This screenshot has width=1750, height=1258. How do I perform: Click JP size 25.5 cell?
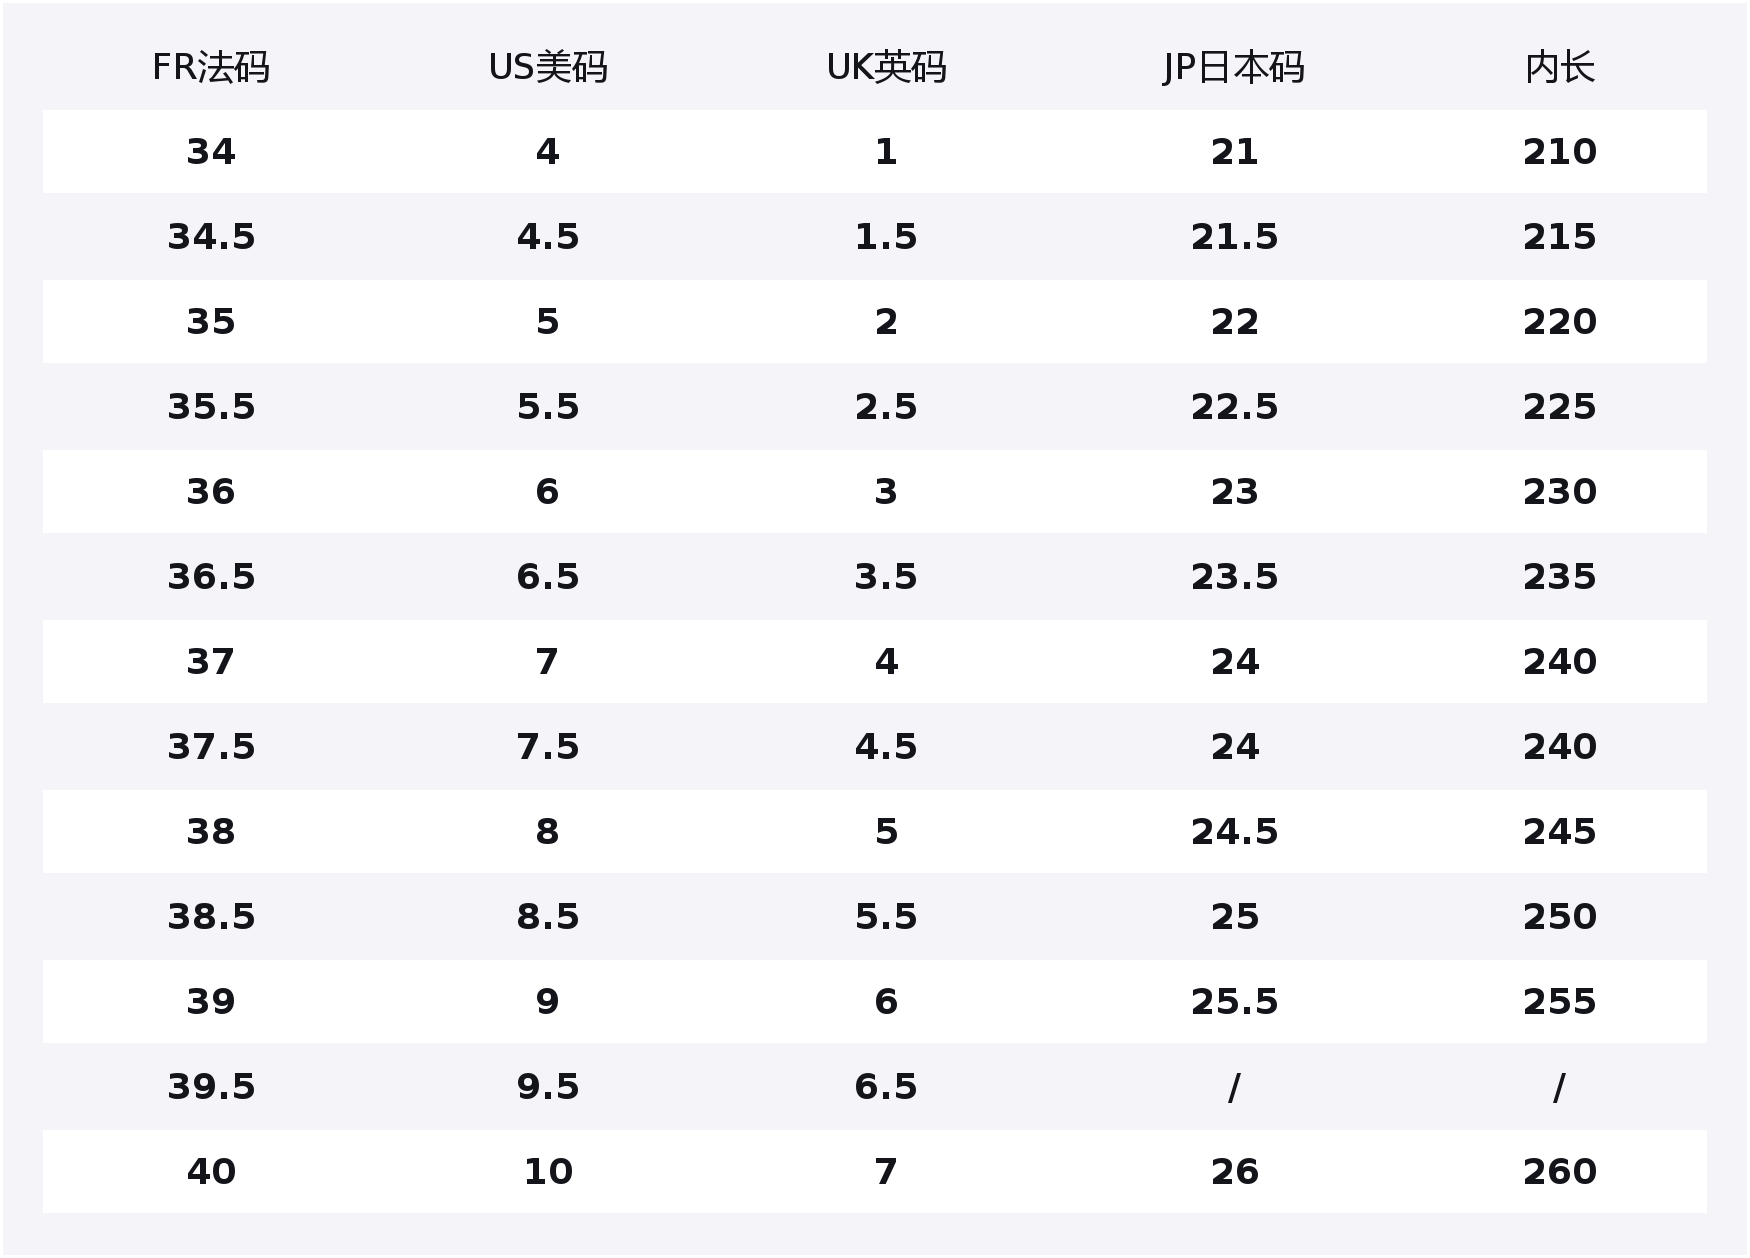1234,1002
